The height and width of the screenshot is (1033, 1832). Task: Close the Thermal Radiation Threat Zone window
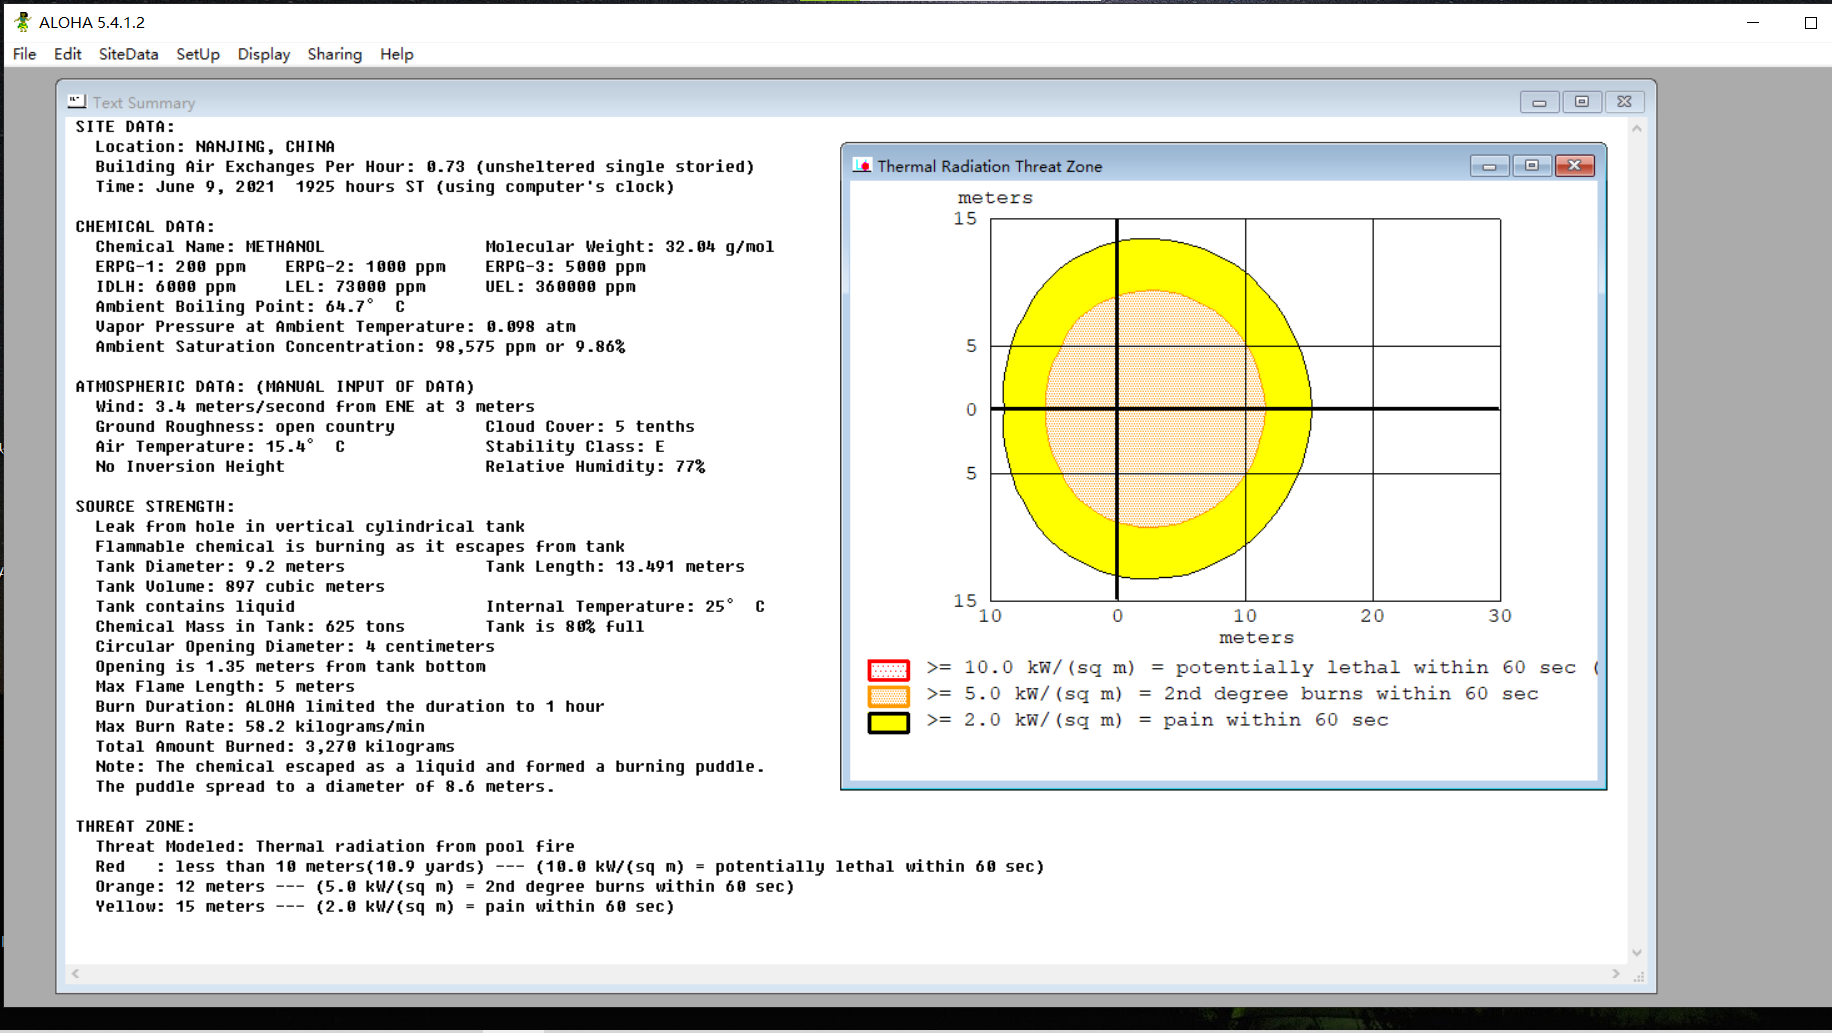click(1575, 166)
